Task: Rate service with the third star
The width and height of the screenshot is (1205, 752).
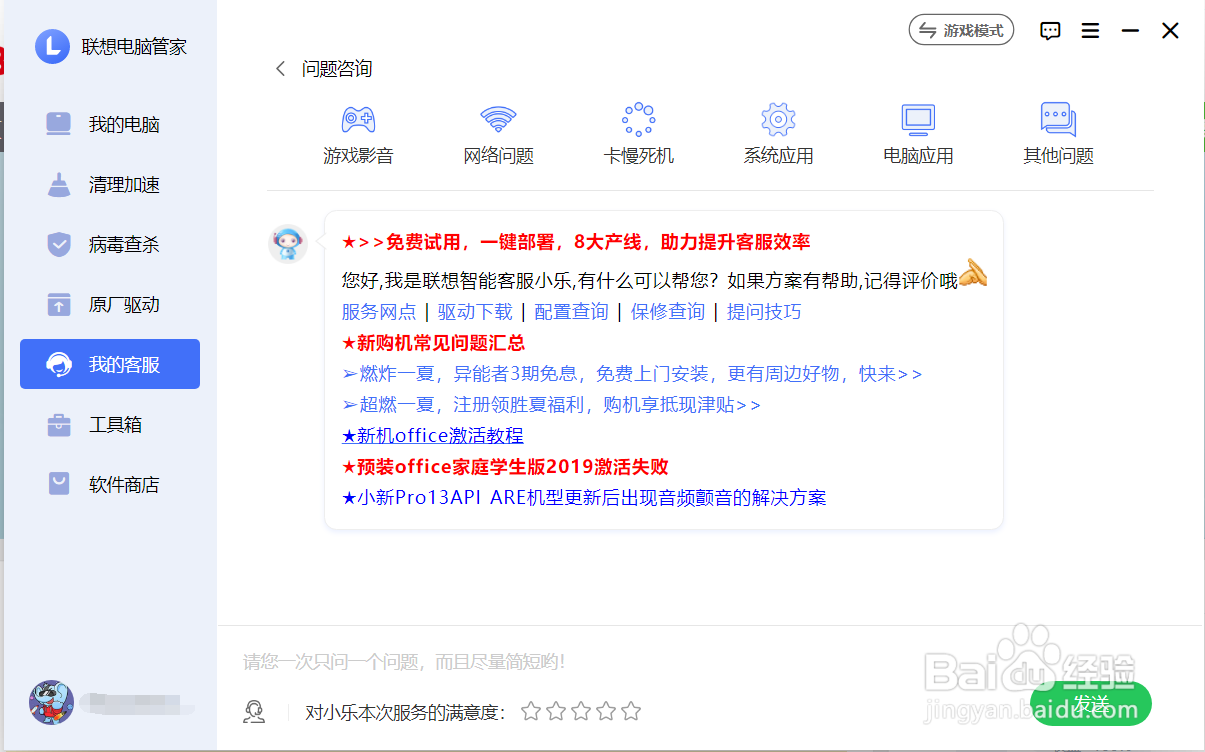Action: [x=581, y=711]
